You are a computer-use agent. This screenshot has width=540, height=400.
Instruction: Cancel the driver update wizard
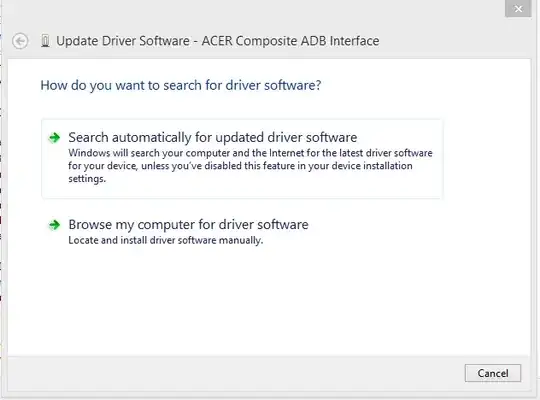click(493, 373)
